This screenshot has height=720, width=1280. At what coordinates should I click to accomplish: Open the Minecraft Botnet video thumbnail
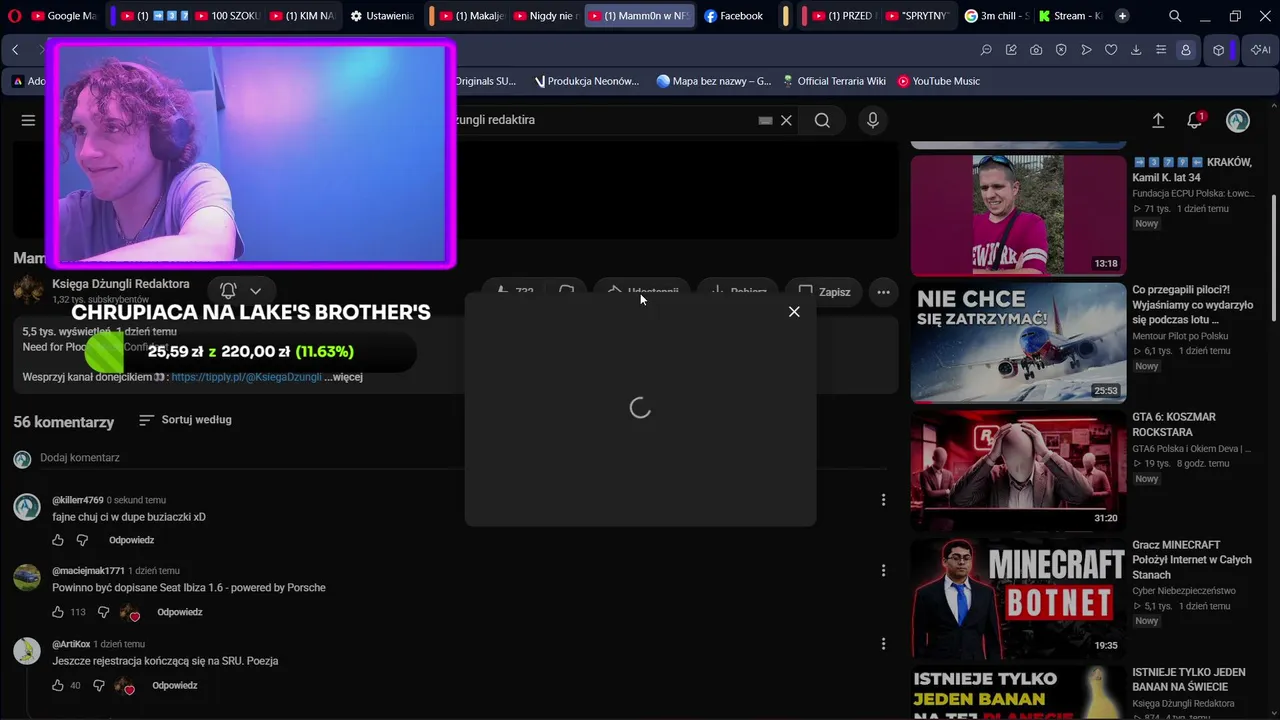coord(1018,598)
